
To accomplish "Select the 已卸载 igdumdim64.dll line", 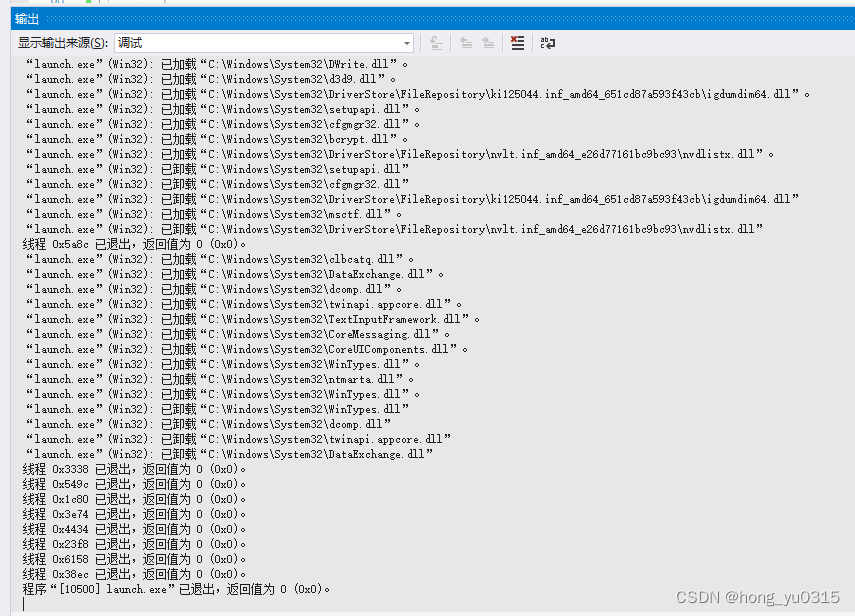I will pos(412,200).
